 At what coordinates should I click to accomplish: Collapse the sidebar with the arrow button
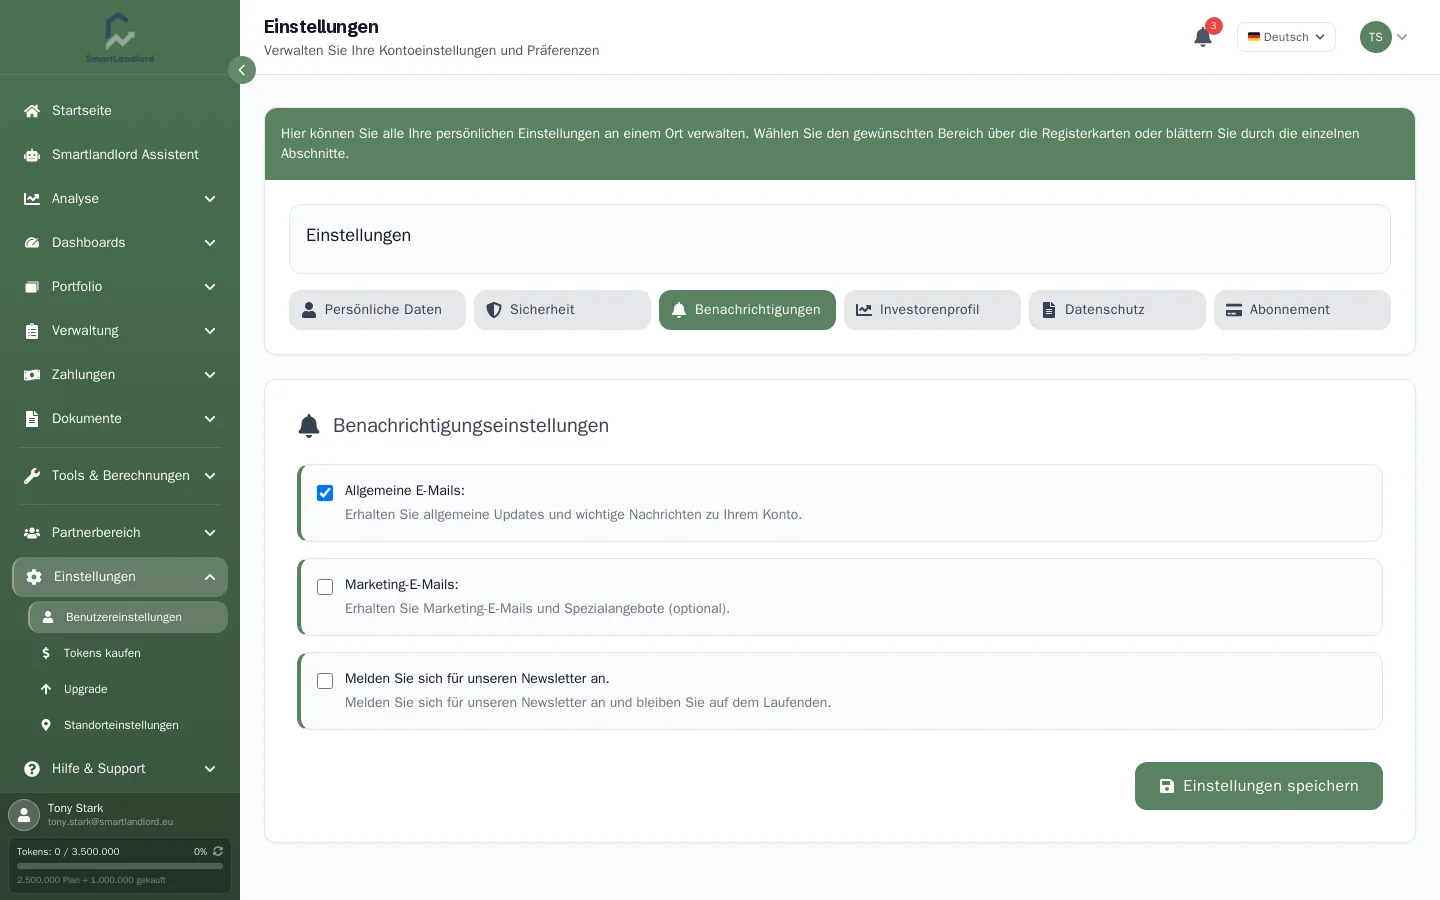242,70
